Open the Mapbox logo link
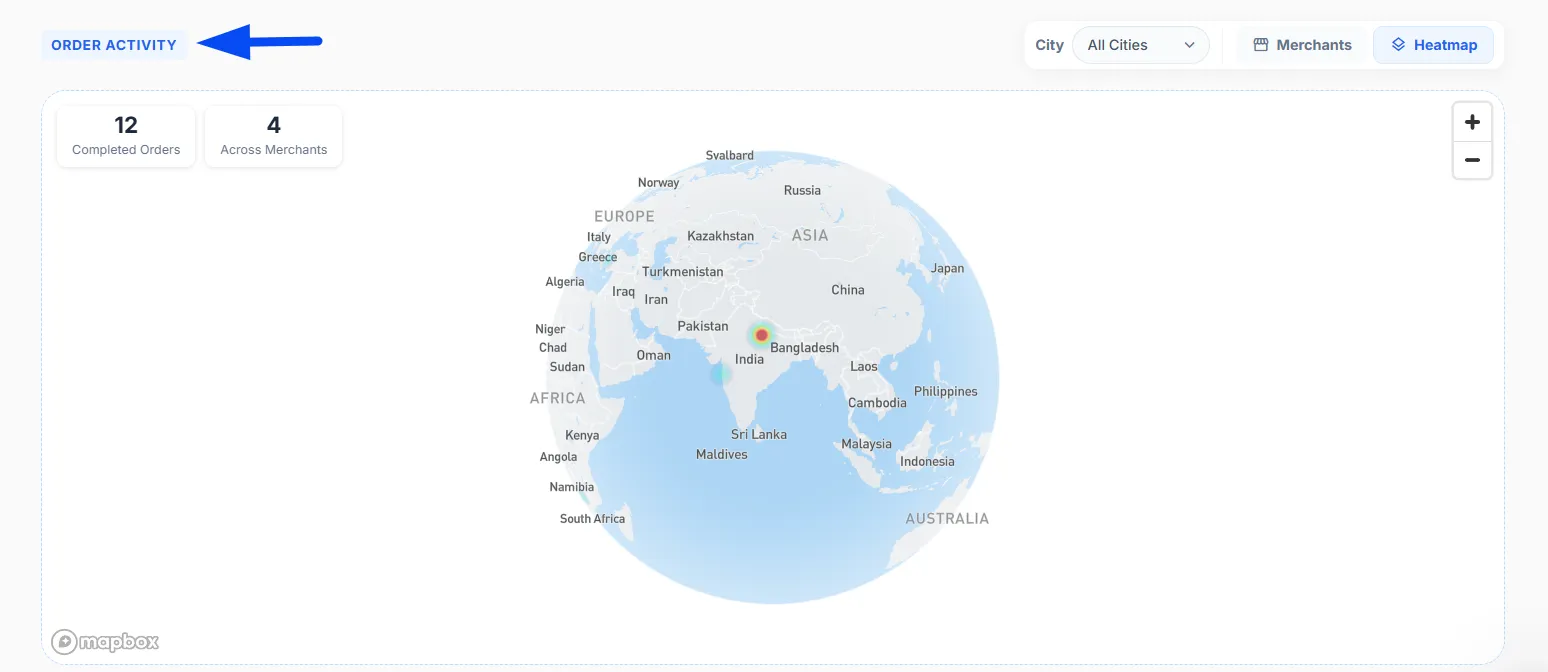The image size is (1548, 672). (x=106, y=642)
